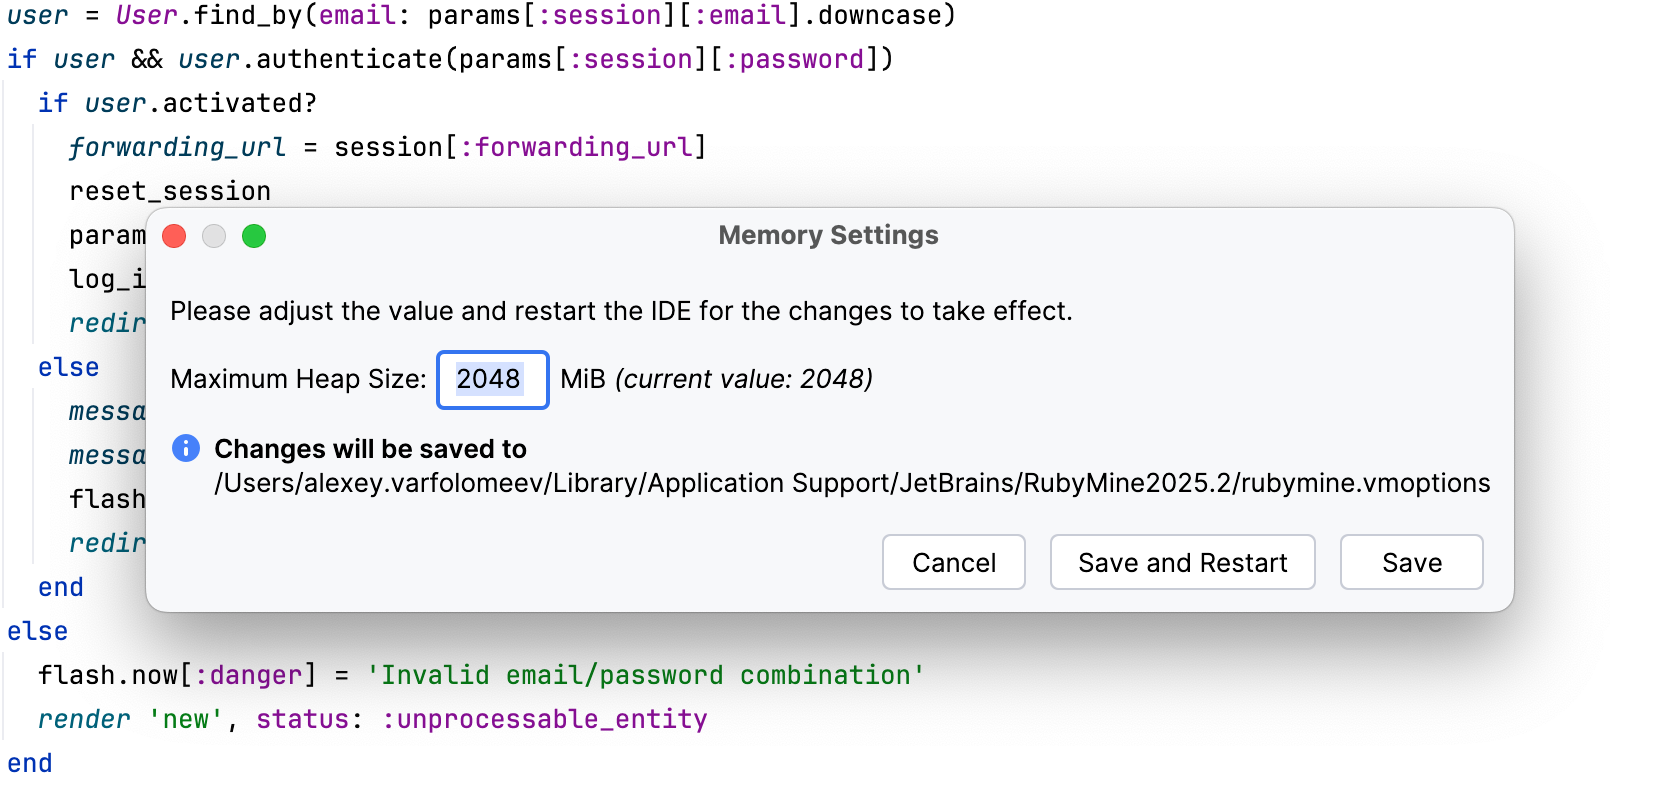This screenshot has height=790, width=1672.
Task: Click the green zoom circle on the dialog
Action: (x=255, y=236)
